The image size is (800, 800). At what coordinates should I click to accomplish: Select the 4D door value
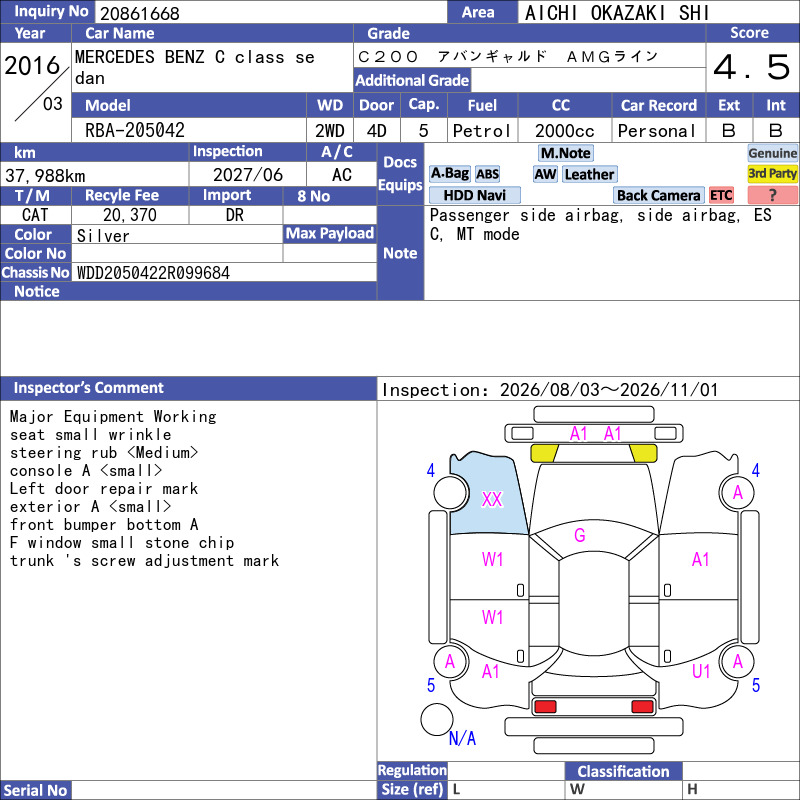click(x=377, y=131)
